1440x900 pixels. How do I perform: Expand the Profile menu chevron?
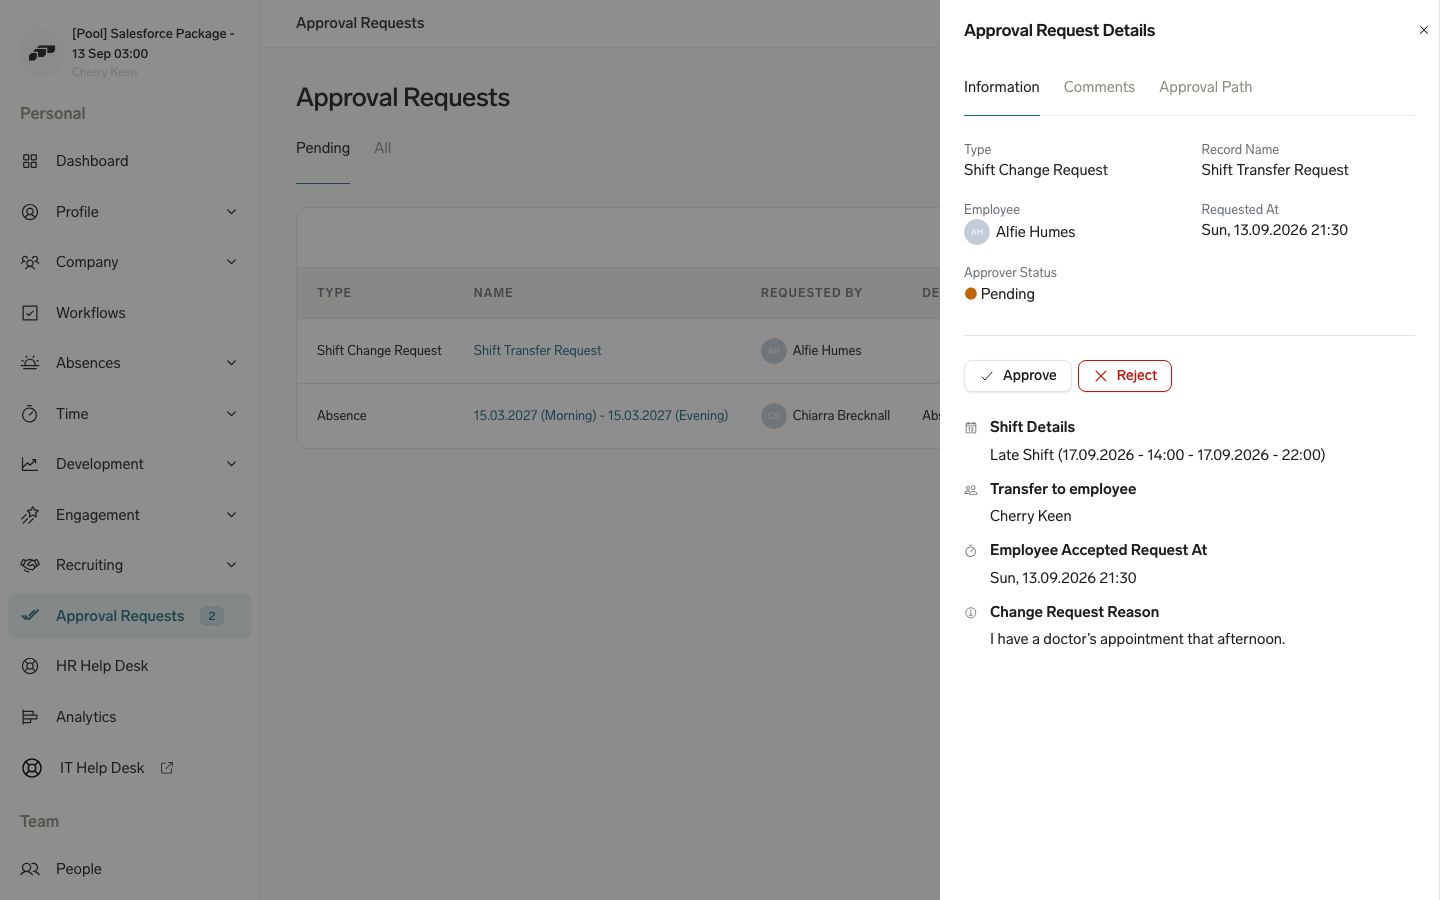pos(232,212)
